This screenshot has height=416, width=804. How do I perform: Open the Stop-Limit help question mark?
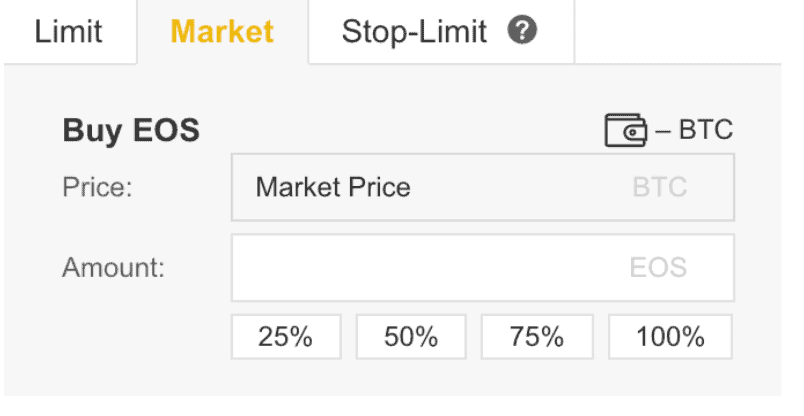coord(522,30)
